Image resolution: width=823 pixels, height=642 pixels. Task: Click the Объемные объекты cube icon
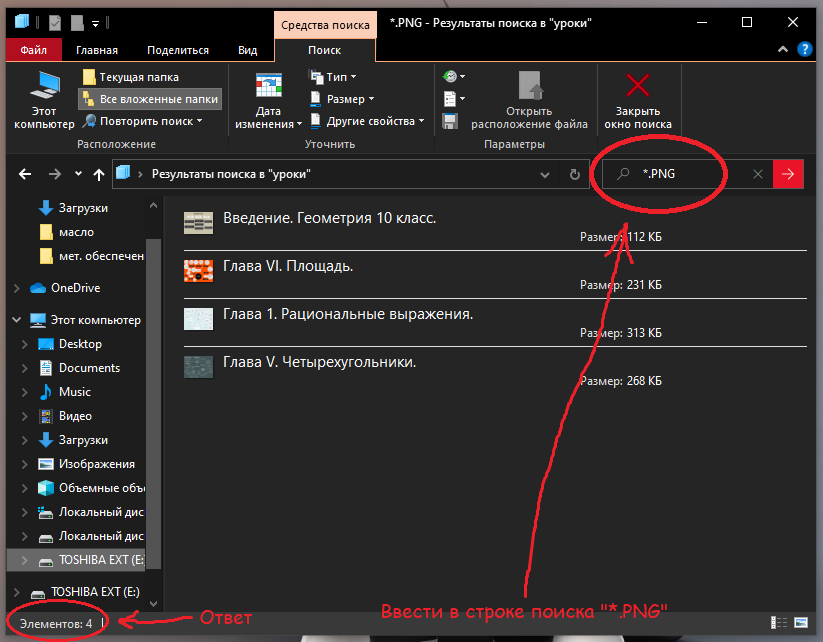46,488
